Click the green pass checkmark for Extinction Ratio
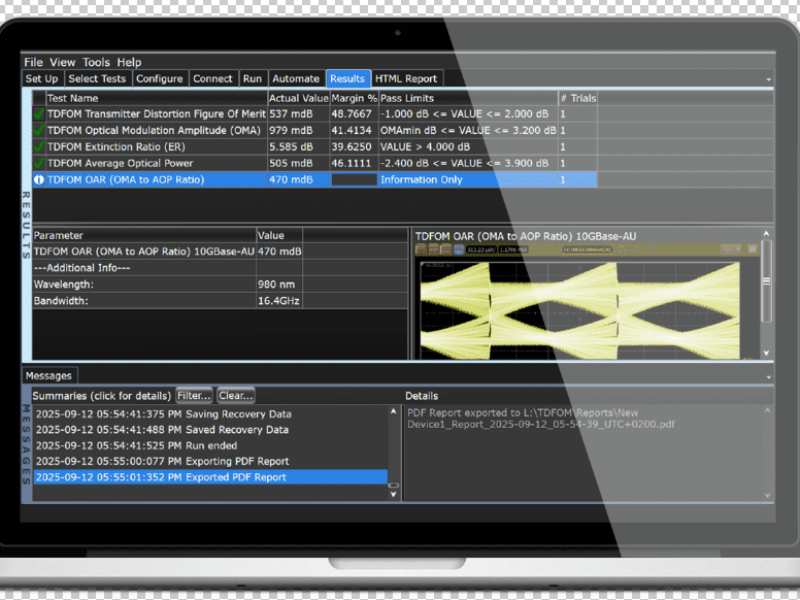 tap(39, 147)
